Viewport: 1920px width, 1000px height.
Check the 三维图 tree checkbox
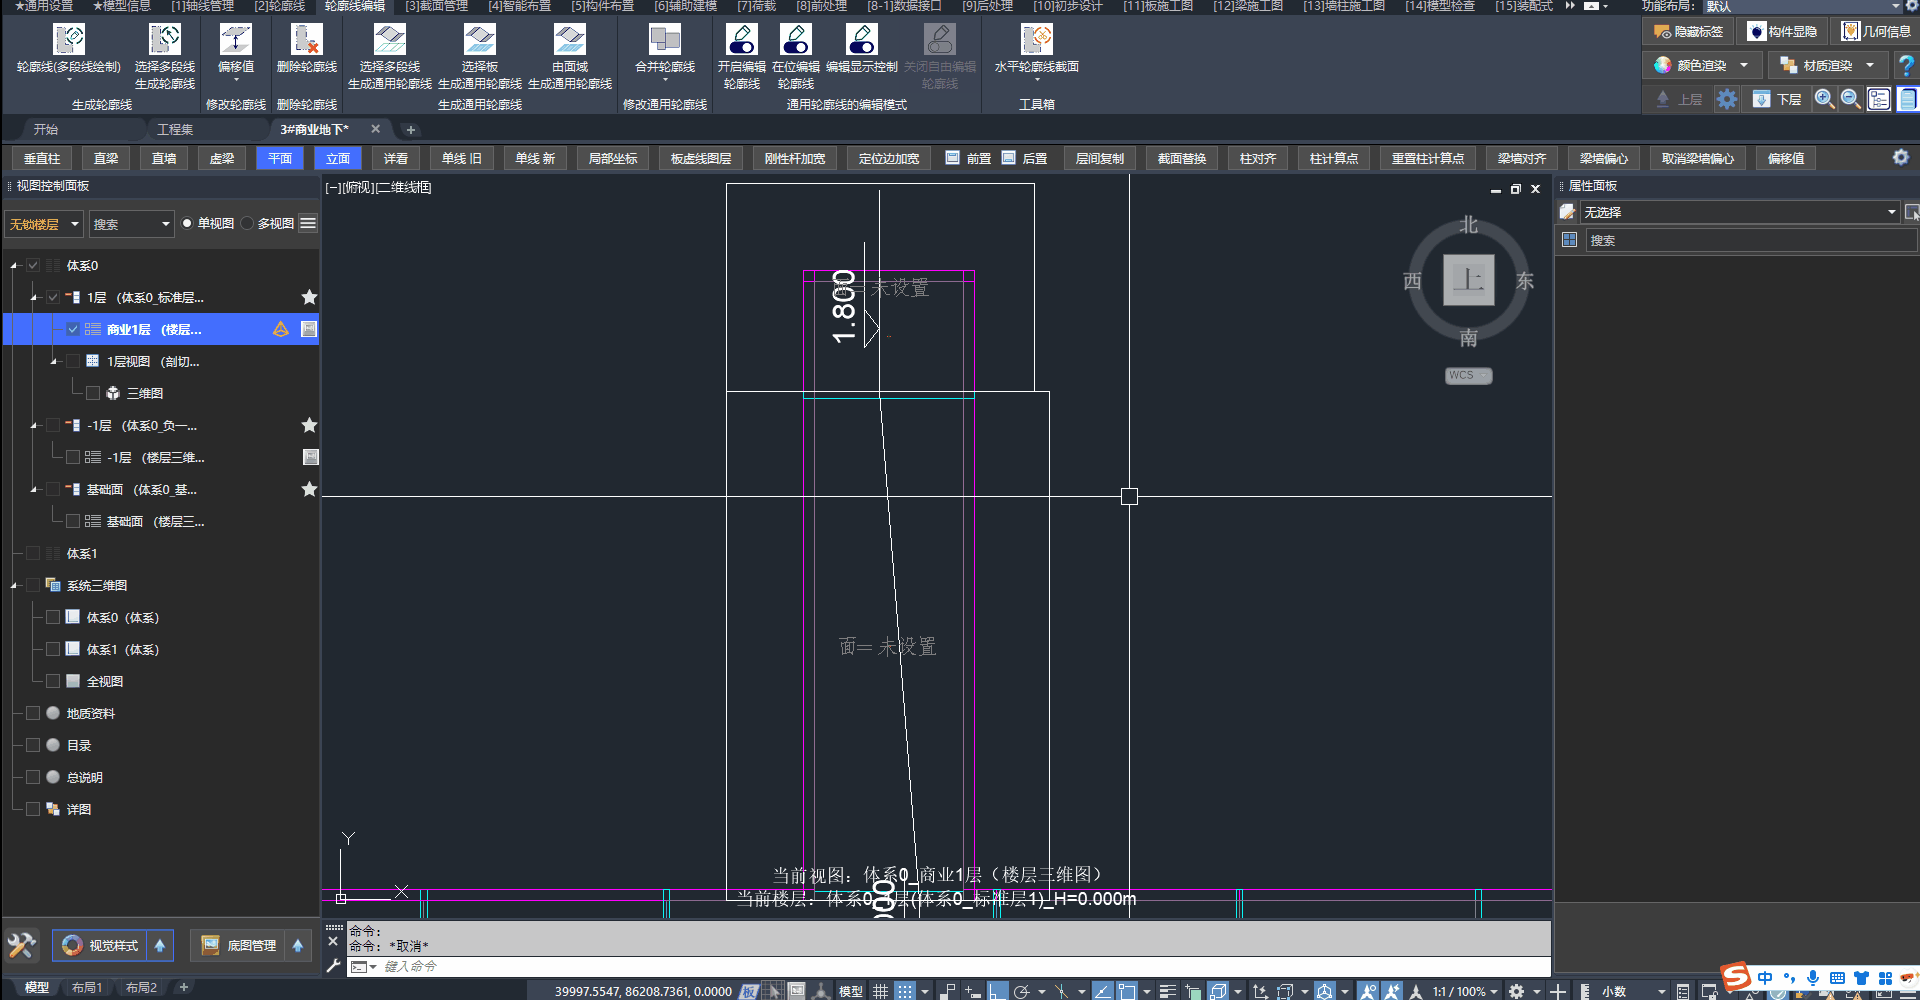[x=93, y=393]
